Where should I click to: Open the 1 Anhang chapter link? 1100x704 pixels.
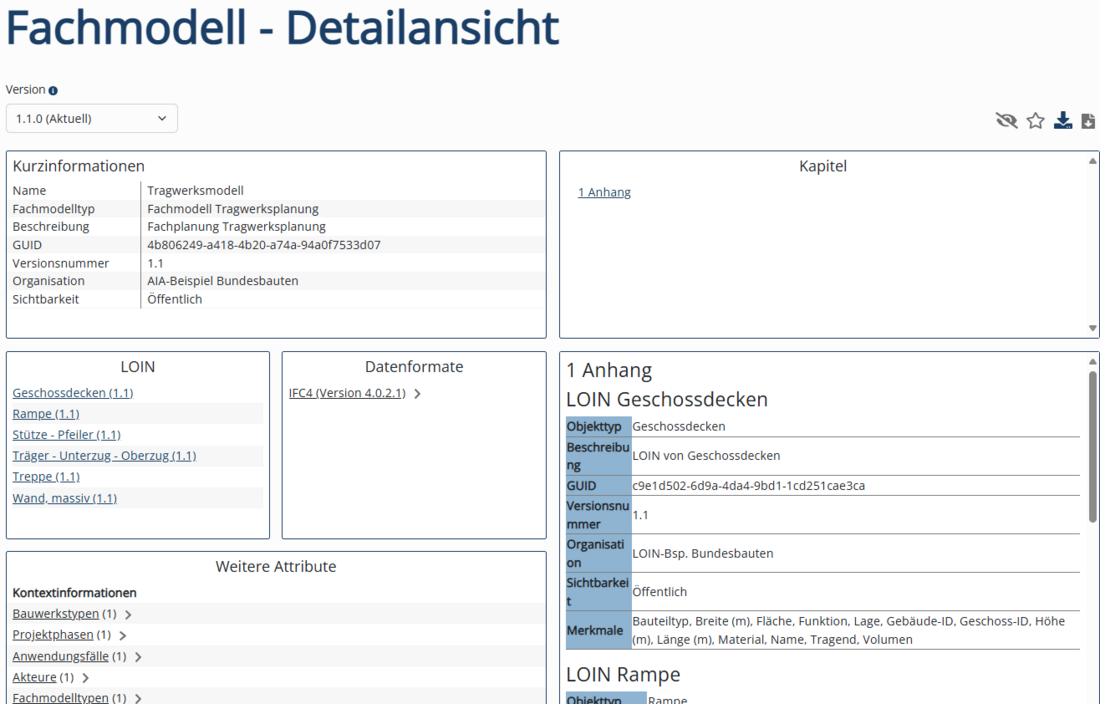coord(604,192)
